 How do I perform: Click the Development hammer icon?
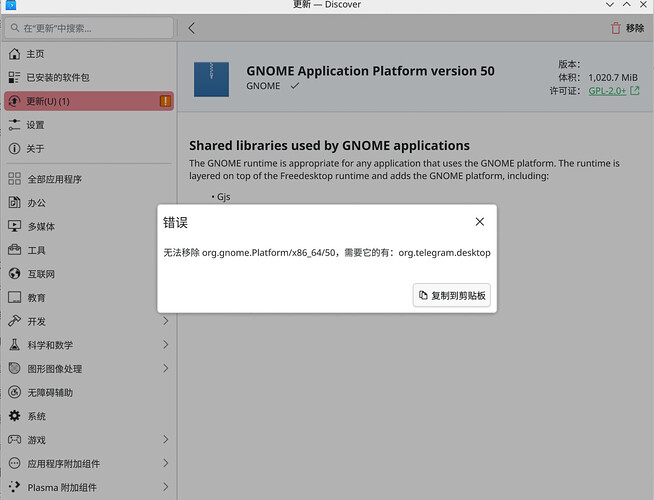[x=14, y=321]
